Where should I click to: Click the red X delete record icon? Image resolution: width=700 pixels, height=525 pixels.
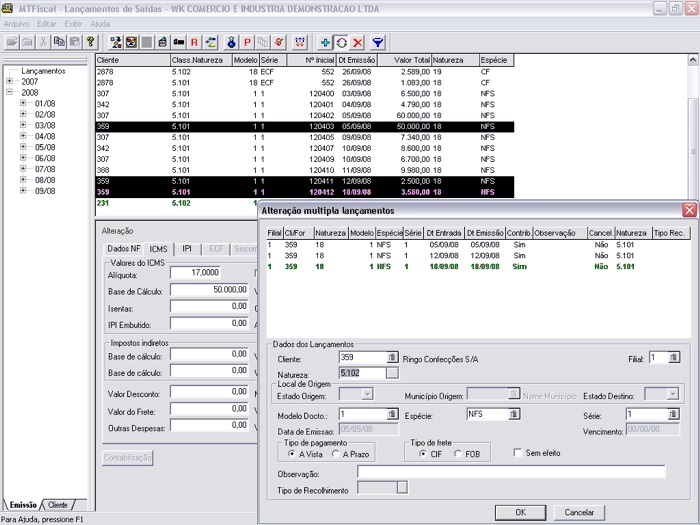(357, 42)
